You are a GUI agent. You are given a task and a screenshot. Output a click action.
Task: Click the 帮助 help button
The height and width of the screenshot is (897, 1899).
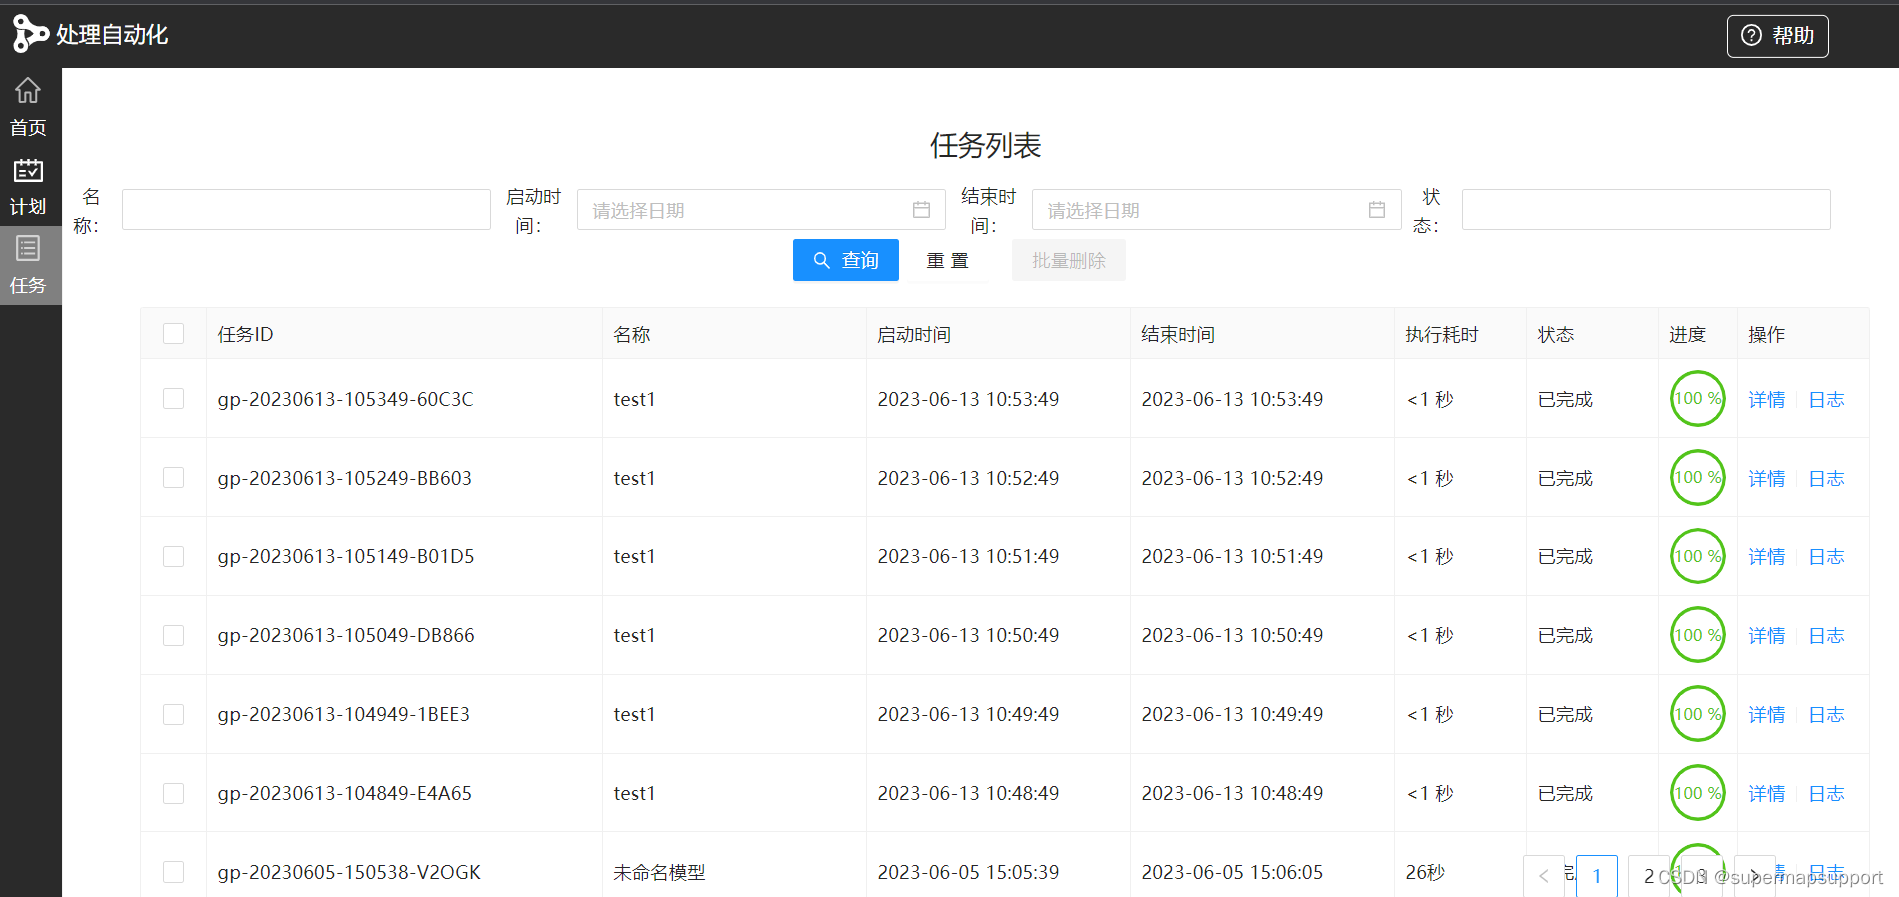click(x=1777, y=36)
